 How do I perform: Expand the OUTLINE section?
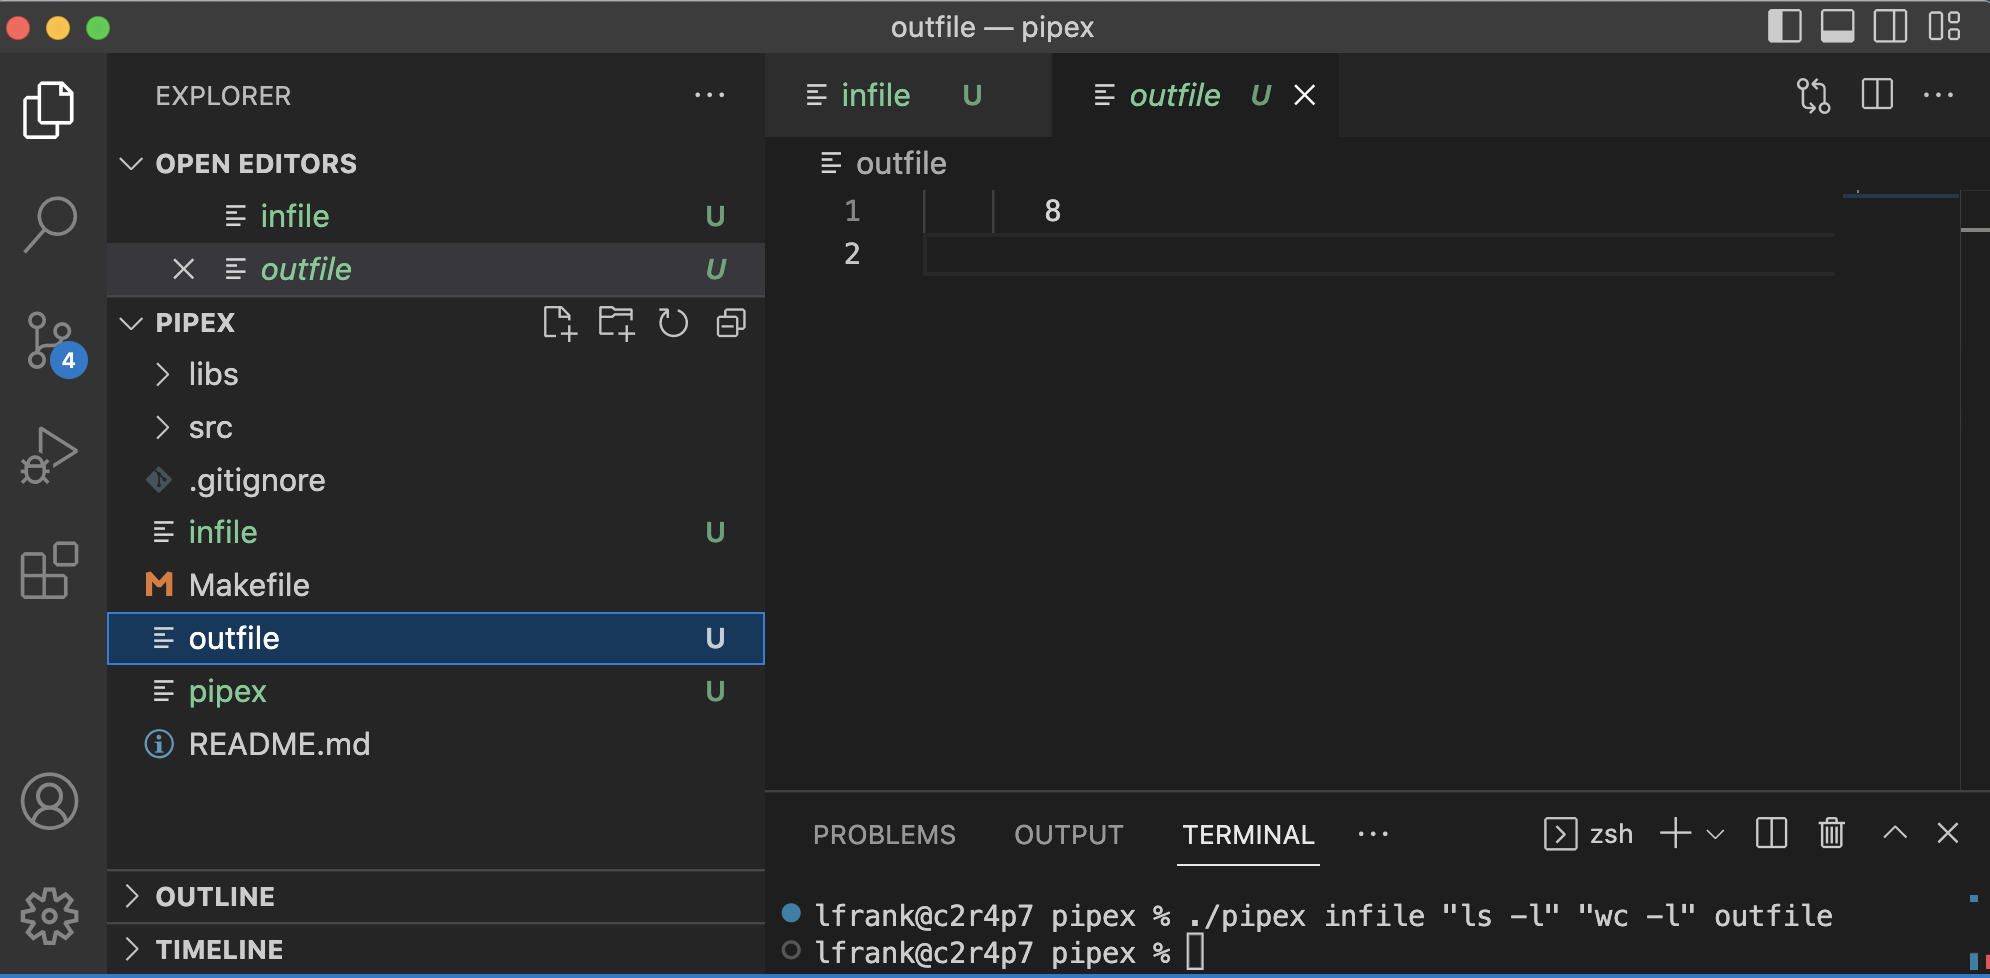pos(436,896)
